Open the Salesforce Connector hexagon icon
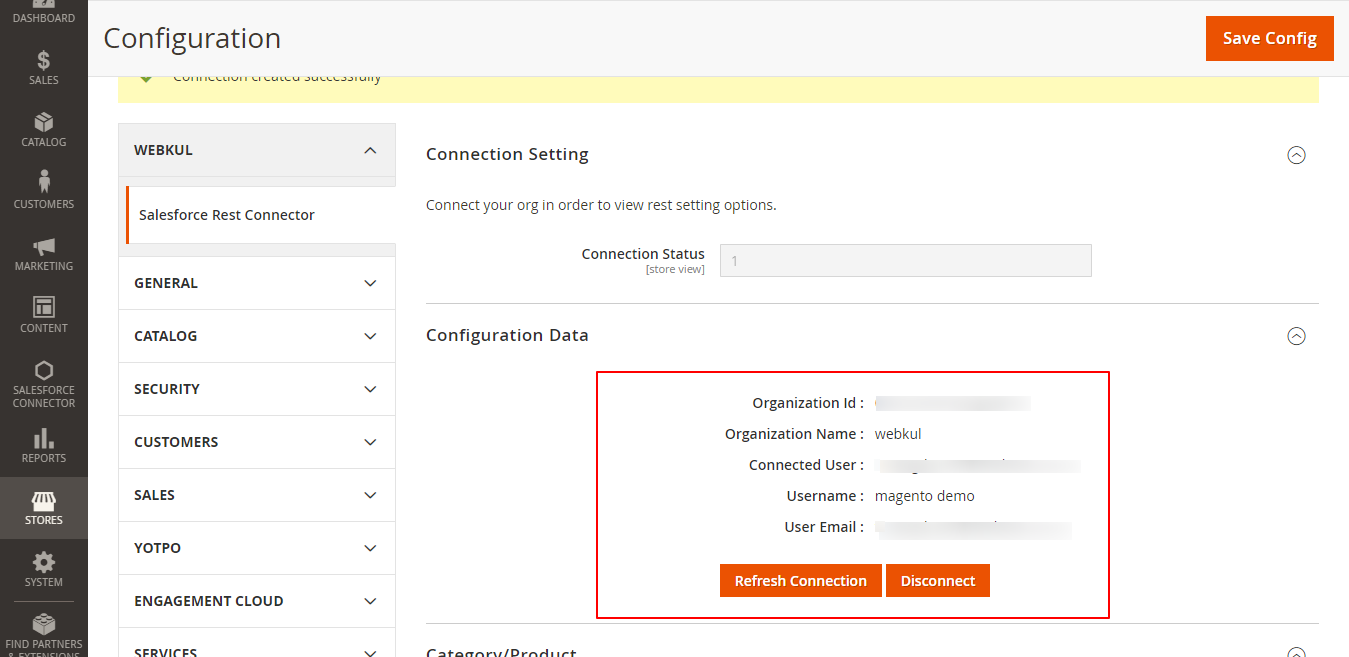The width and height of the screenshot is (1349, 657). pyautogui.click(x=44, y=370)
